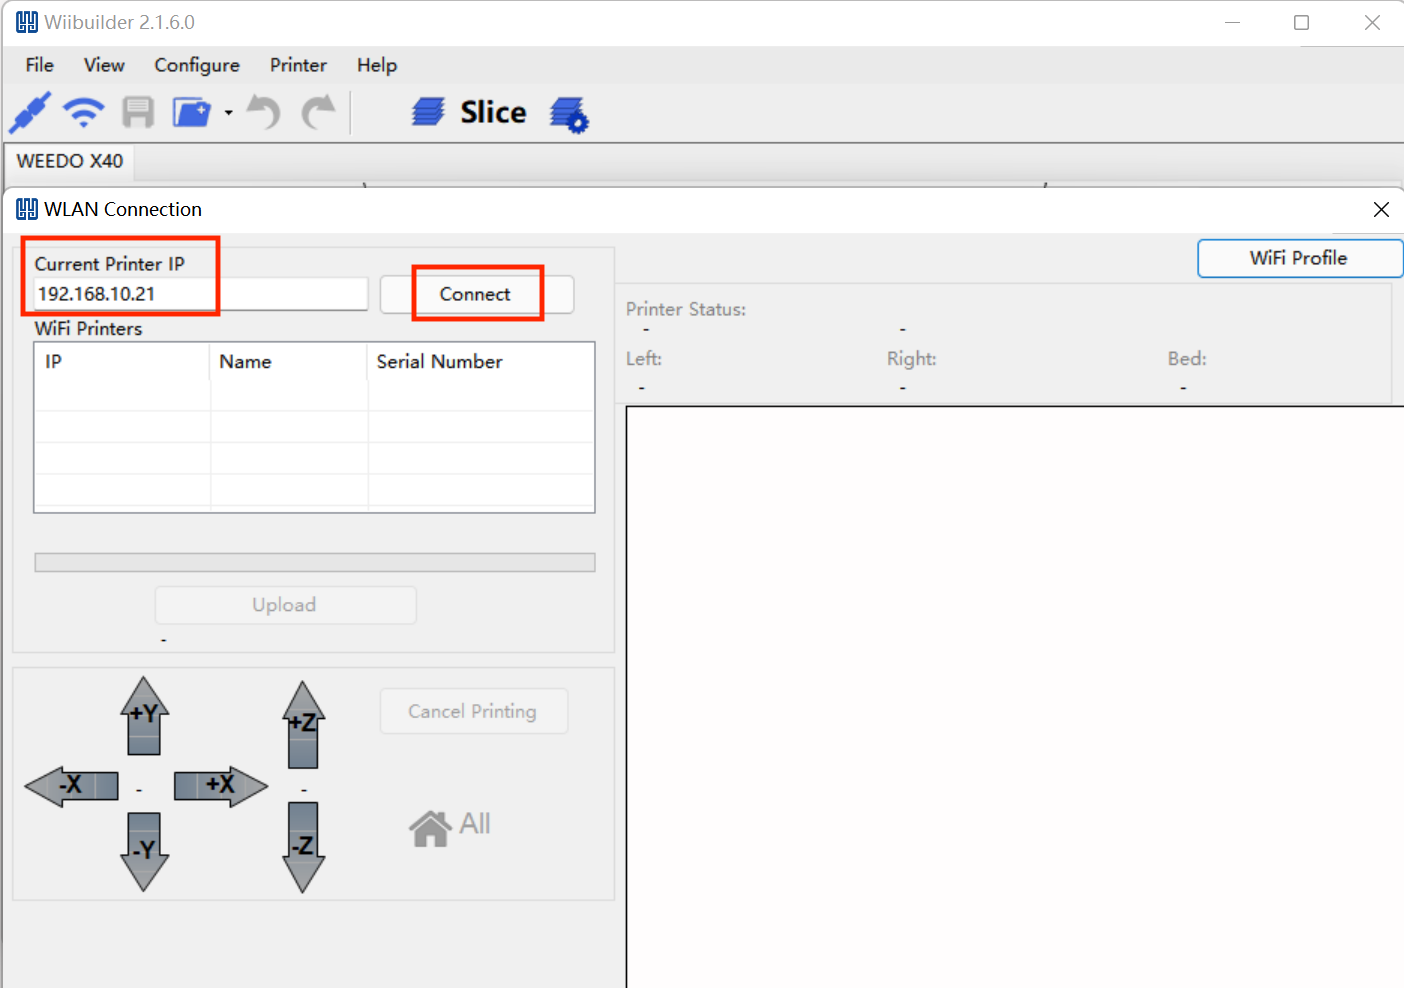Viewport: 1404px width, 988px height.
Task: Open the Configure menu
Action: pyautogui.click(x=197, y=65)
